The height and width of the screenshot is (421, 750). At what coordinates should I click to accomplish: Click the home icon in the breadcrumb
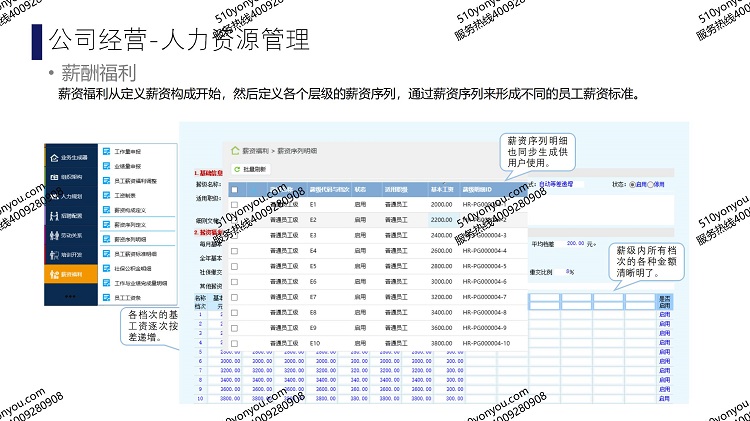pyautogui.click(x=236, y=149)
